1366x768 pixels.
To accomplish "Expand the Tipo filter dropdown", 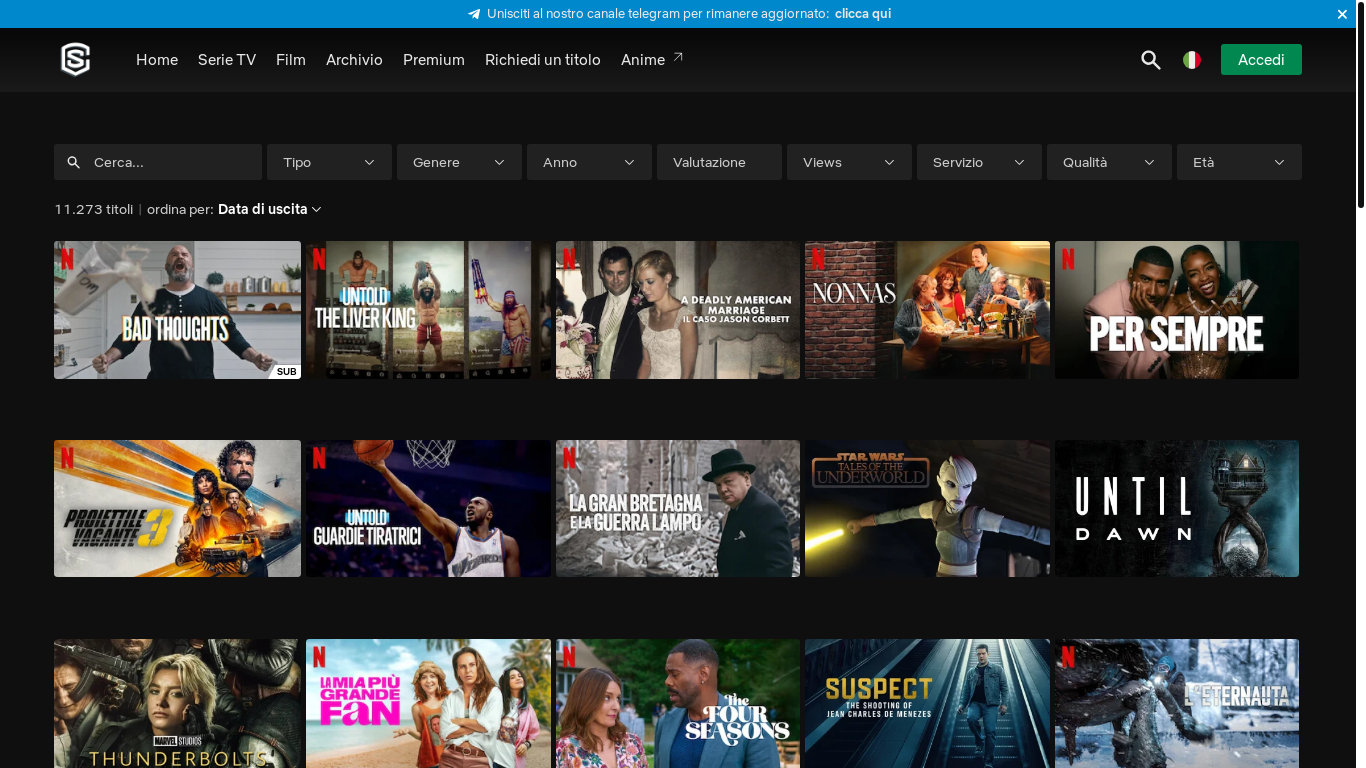I will click(329, 162).
